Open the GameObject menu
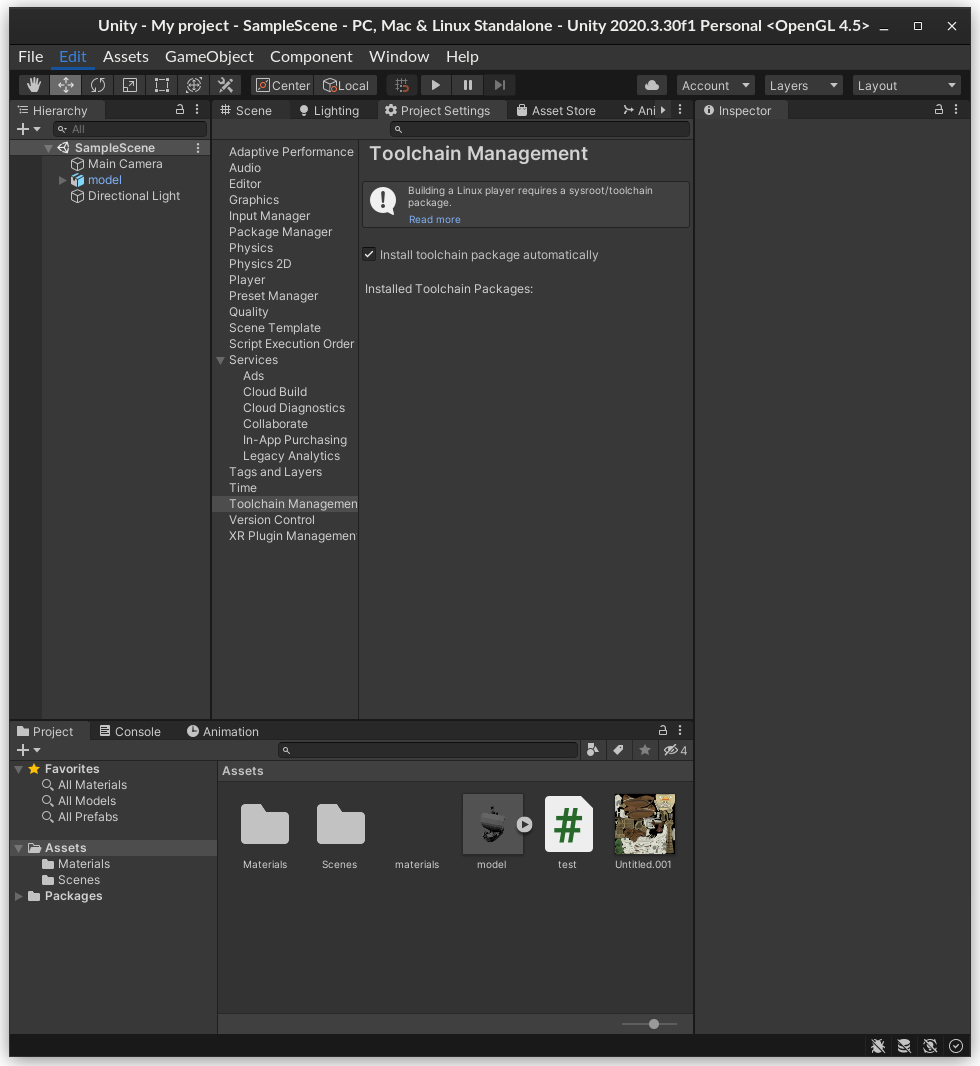 pyautogui.click(x=209, y=57)
